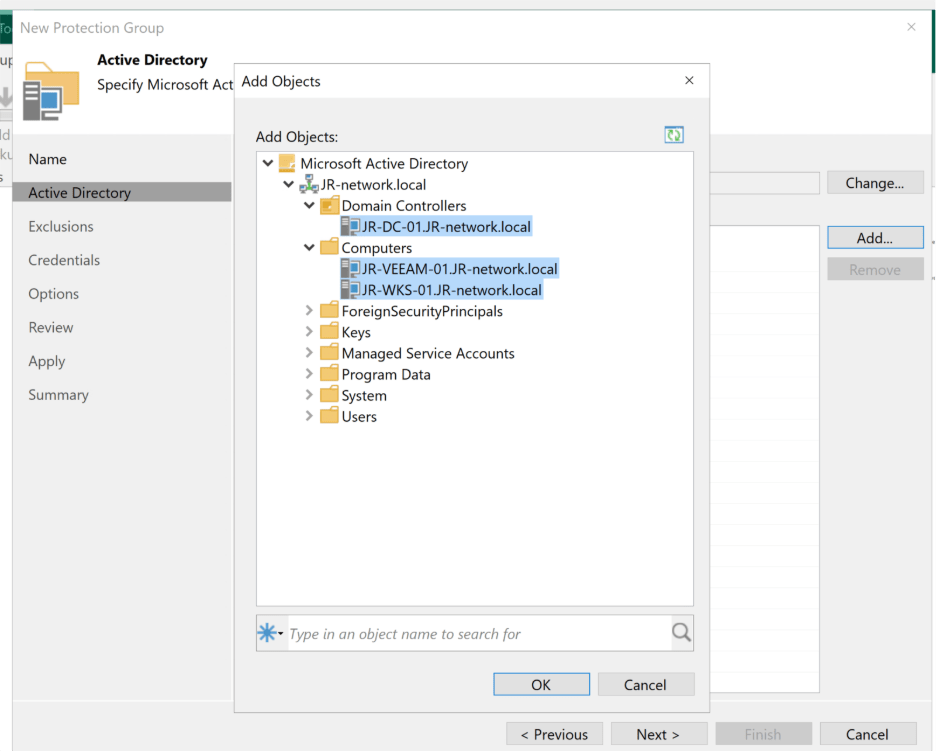Click the Microsoft Active Directory root icon
The height and width of the screenshot is (751, 936).
[287, 164]
